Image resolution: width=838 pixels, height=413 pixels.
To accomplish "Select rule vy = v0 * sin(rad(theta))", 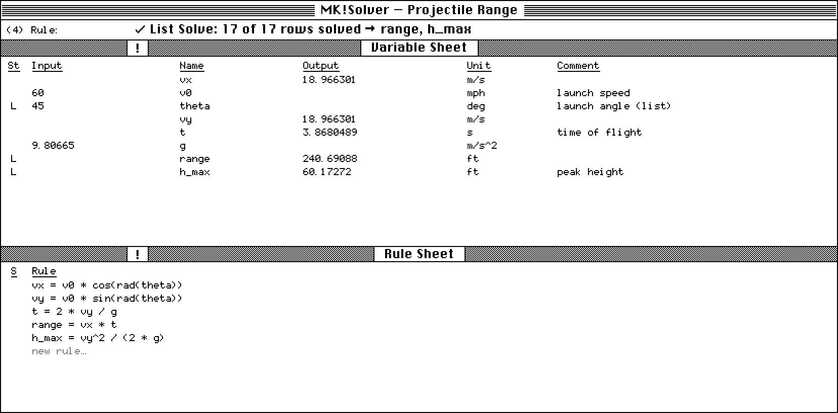I will [107, 298].
